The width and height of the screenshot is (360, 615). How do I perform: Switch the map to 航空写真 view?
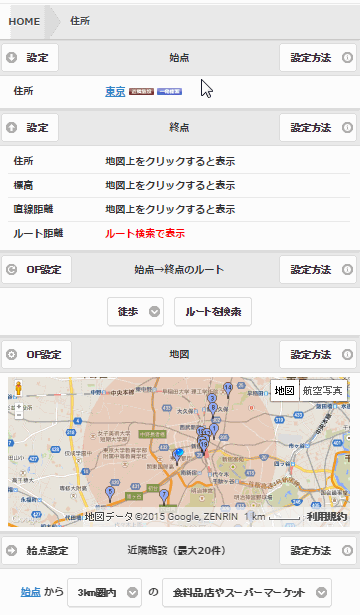pyautogui.click(x=323, y=391)
